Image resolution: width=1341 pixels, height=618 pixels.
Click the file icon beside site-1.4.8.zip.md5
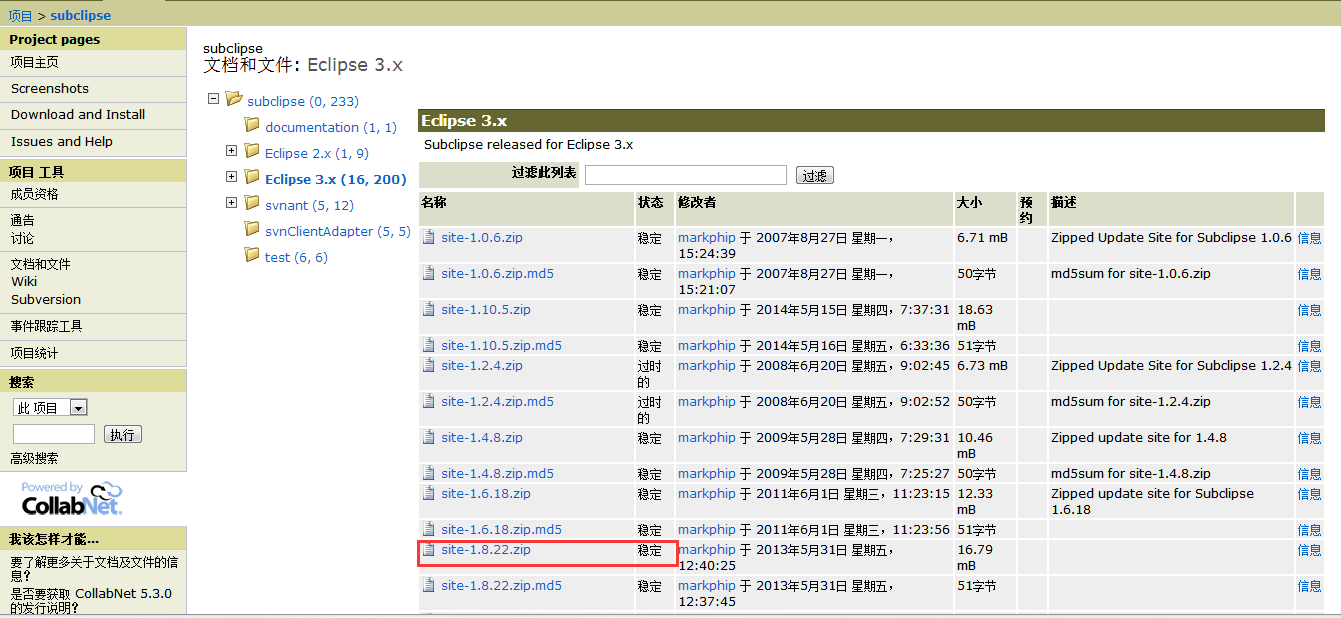(x=429, y=474)
